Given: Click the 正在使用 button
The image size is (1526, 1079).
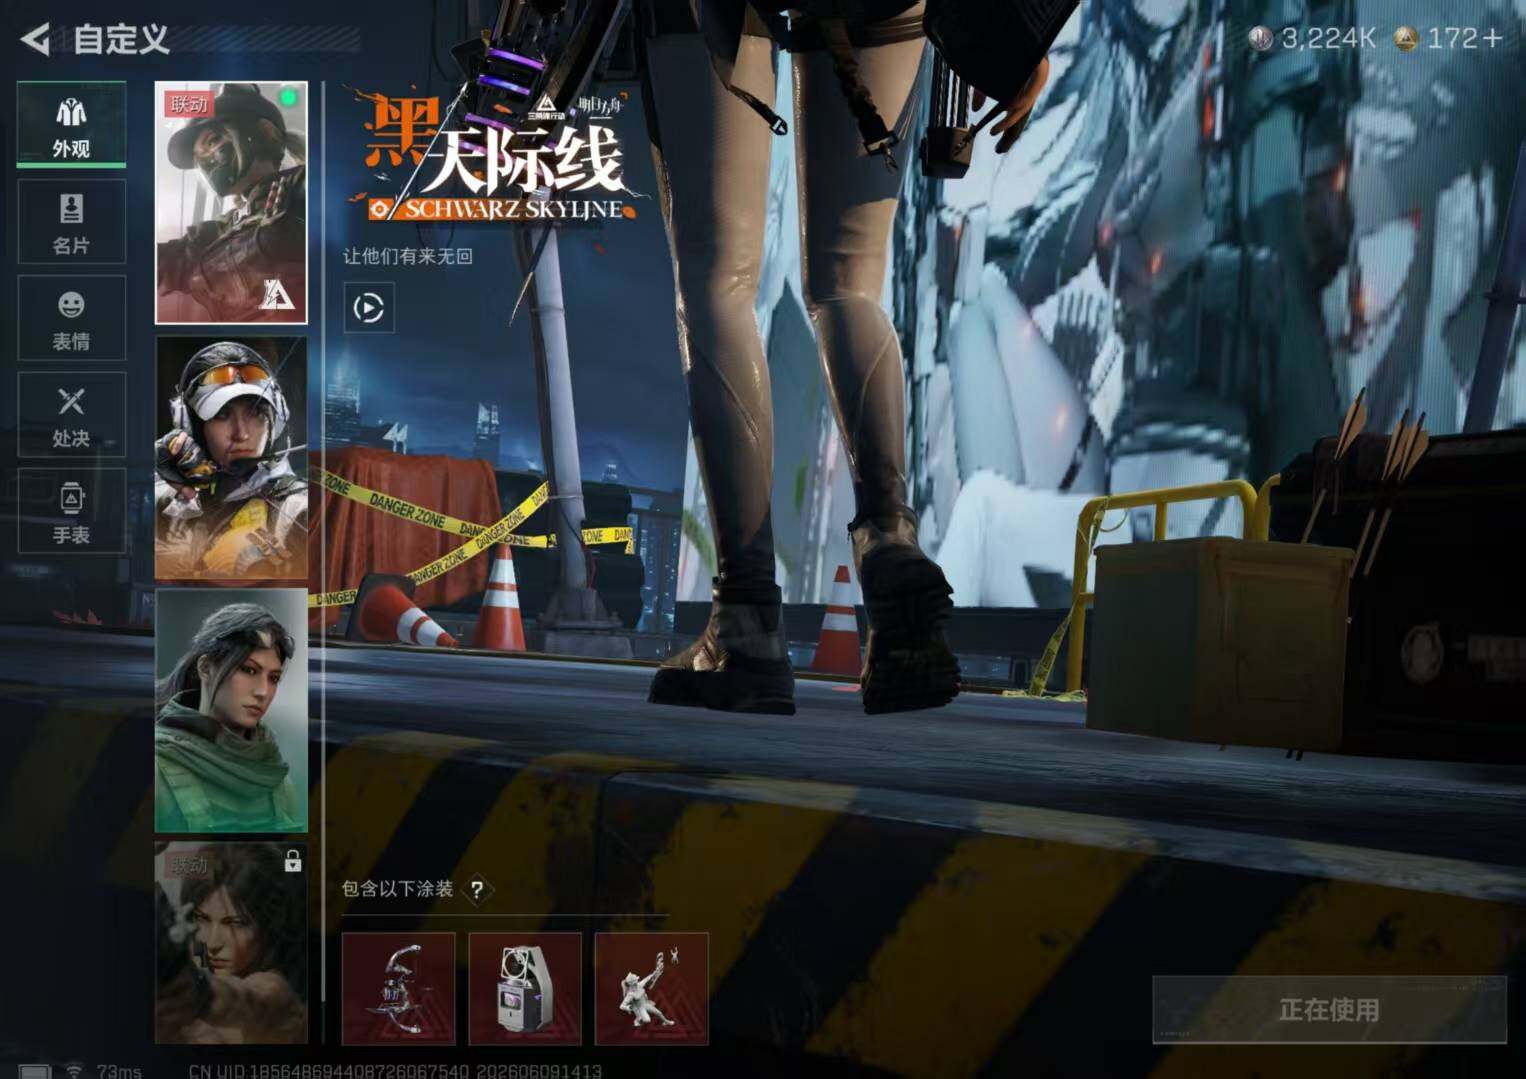Looking at the screenshot, I should pyautogui.click(x=1329, y=1010).
